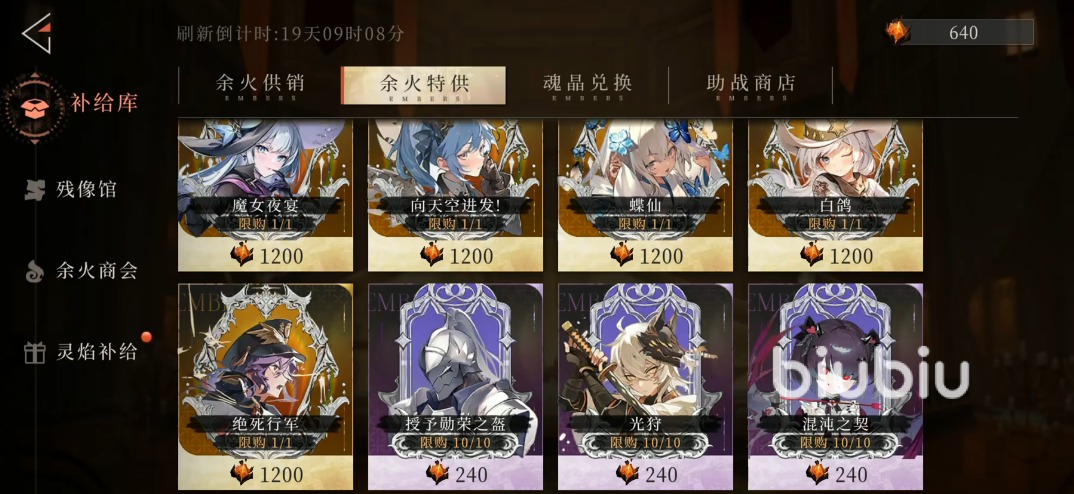
Task: Select the 绝死行军 character card
Action: click(x=266, y=386)
